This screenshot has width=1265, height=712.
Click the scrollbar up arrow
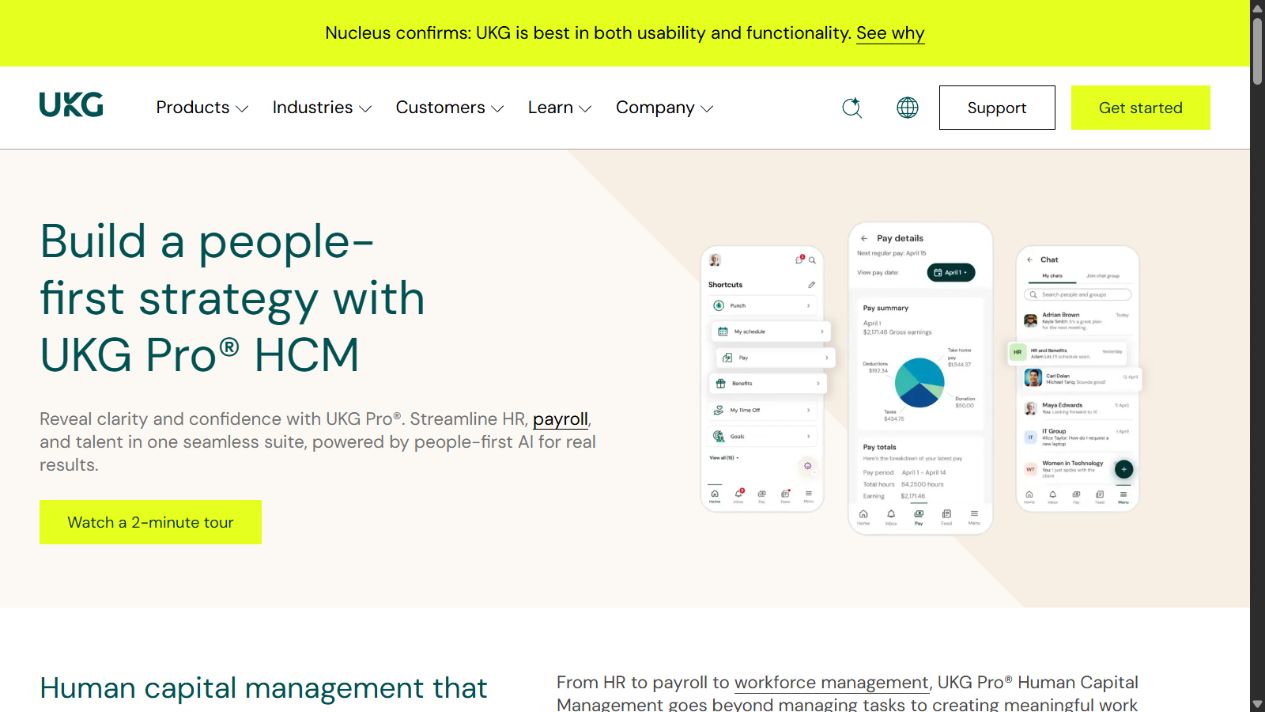(1257, 7)
